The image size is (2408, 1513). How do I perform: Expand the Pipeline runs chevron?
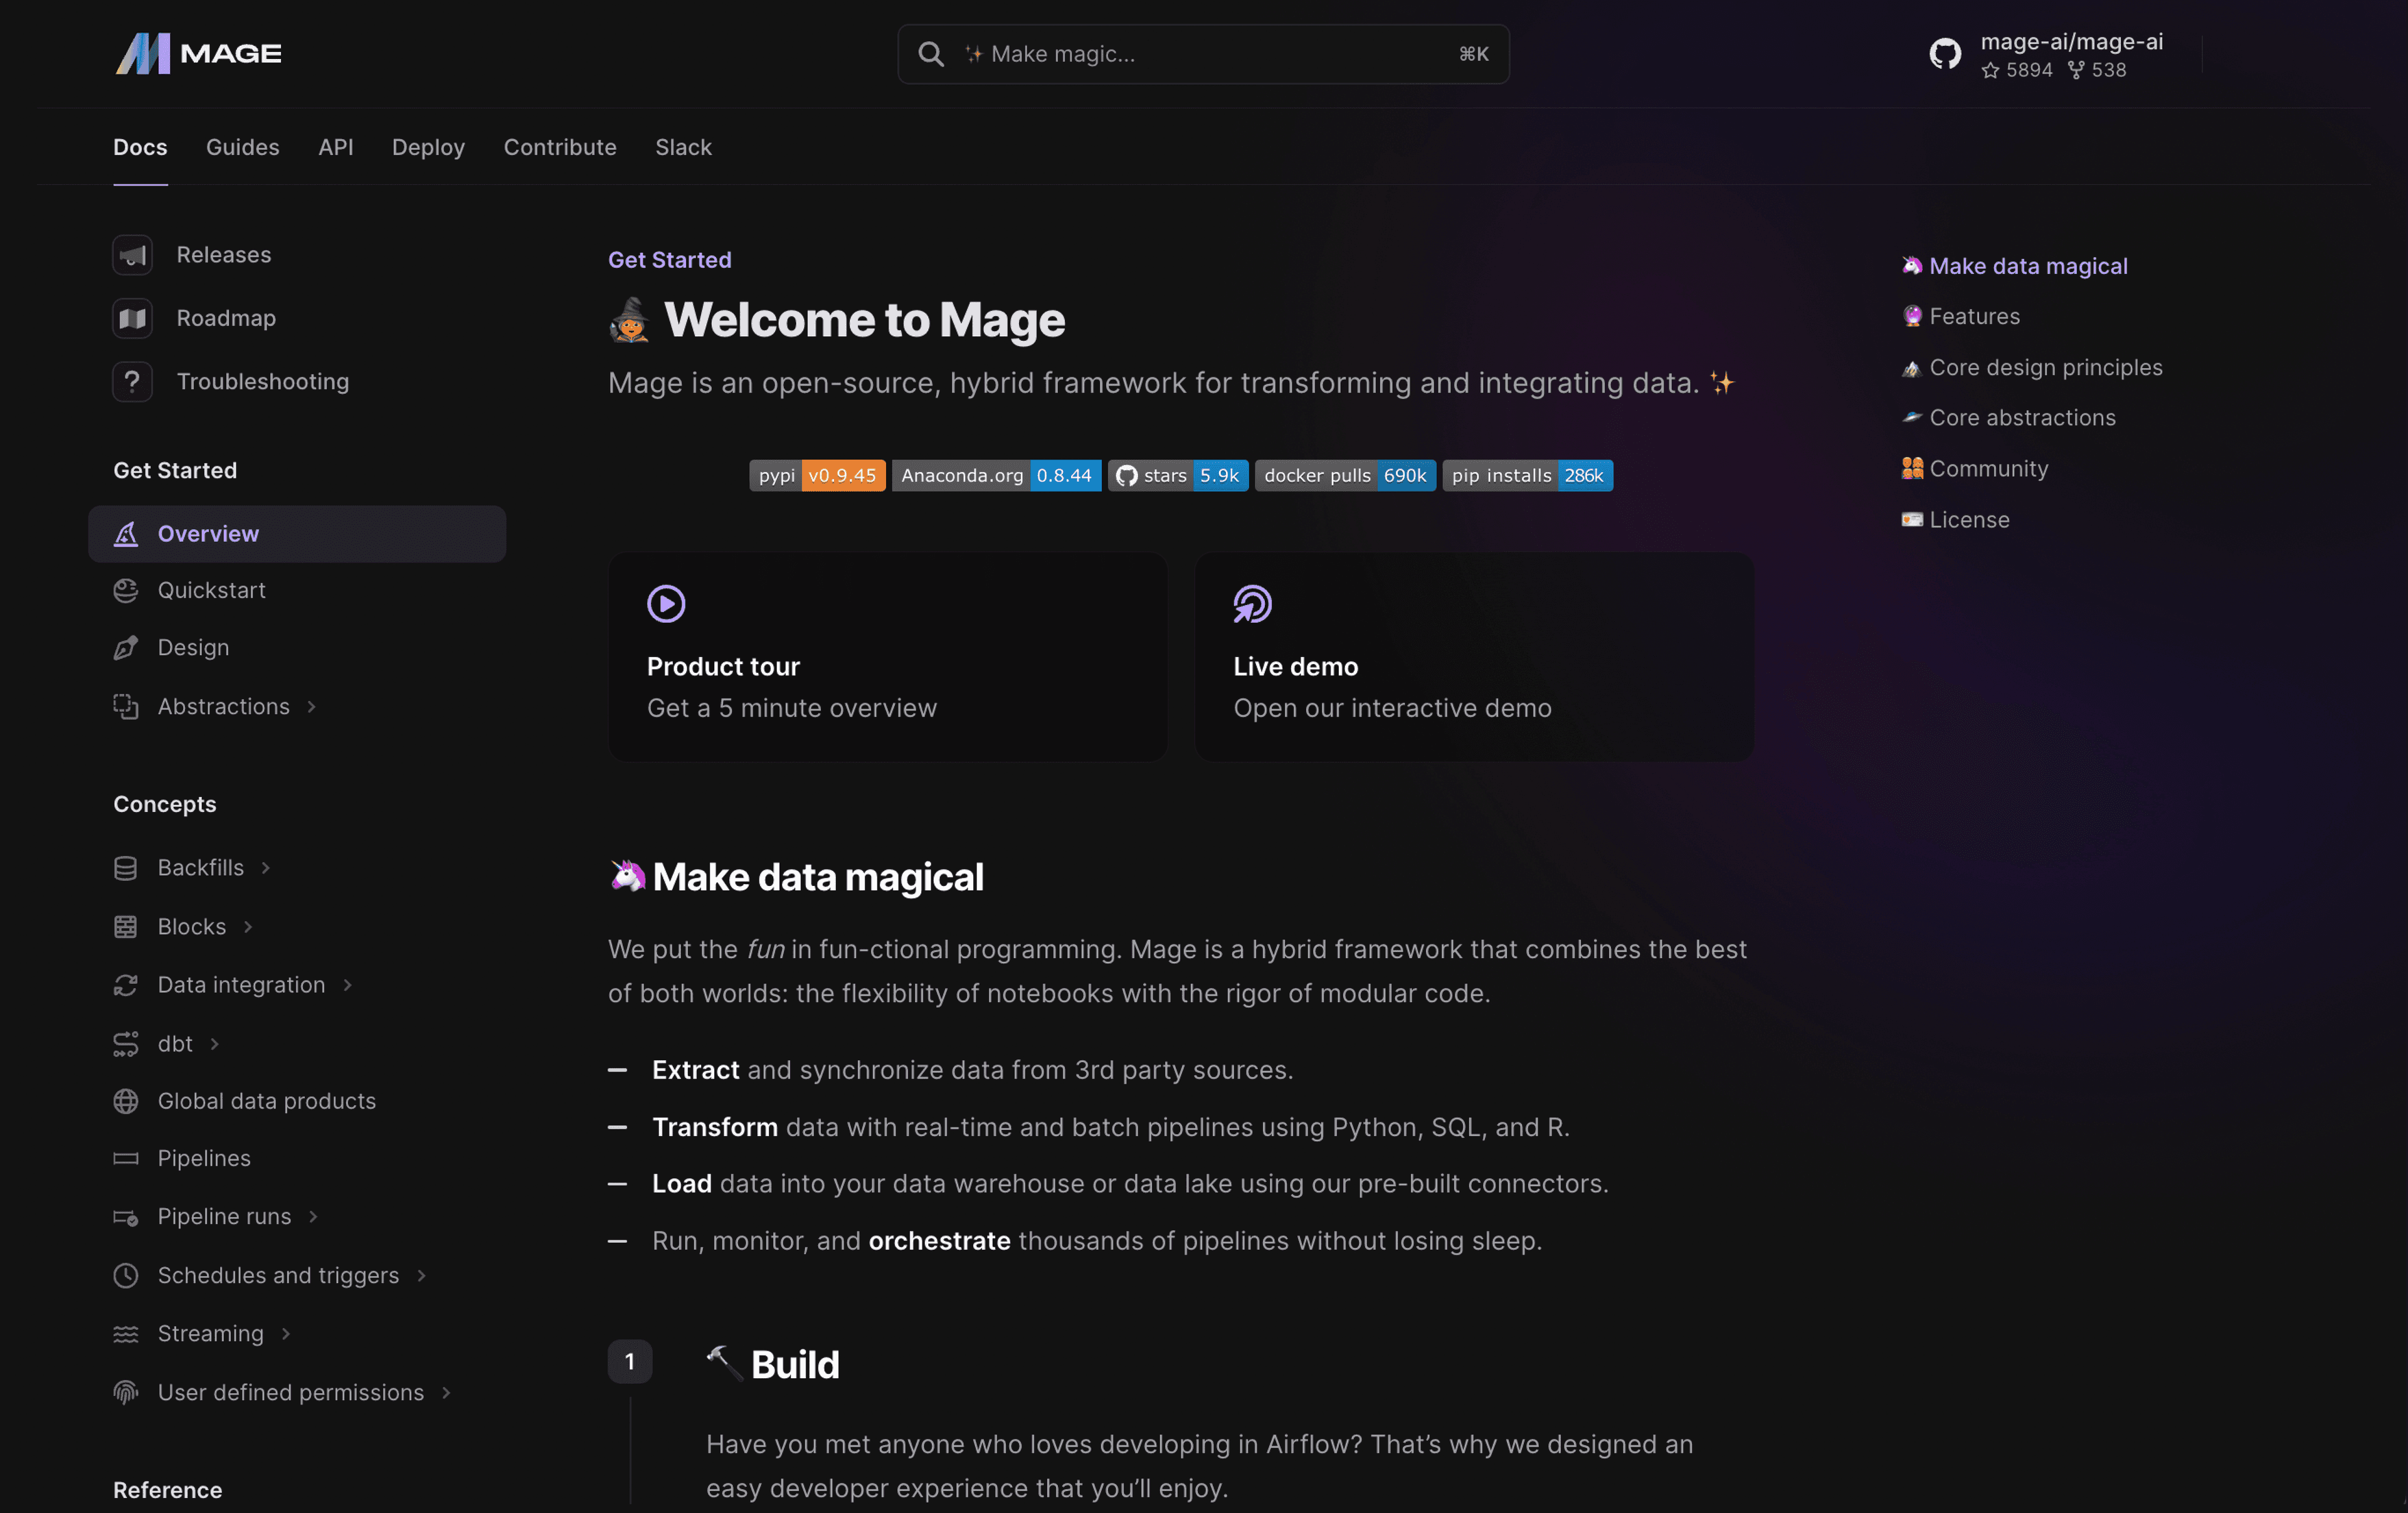point(313,1217)
